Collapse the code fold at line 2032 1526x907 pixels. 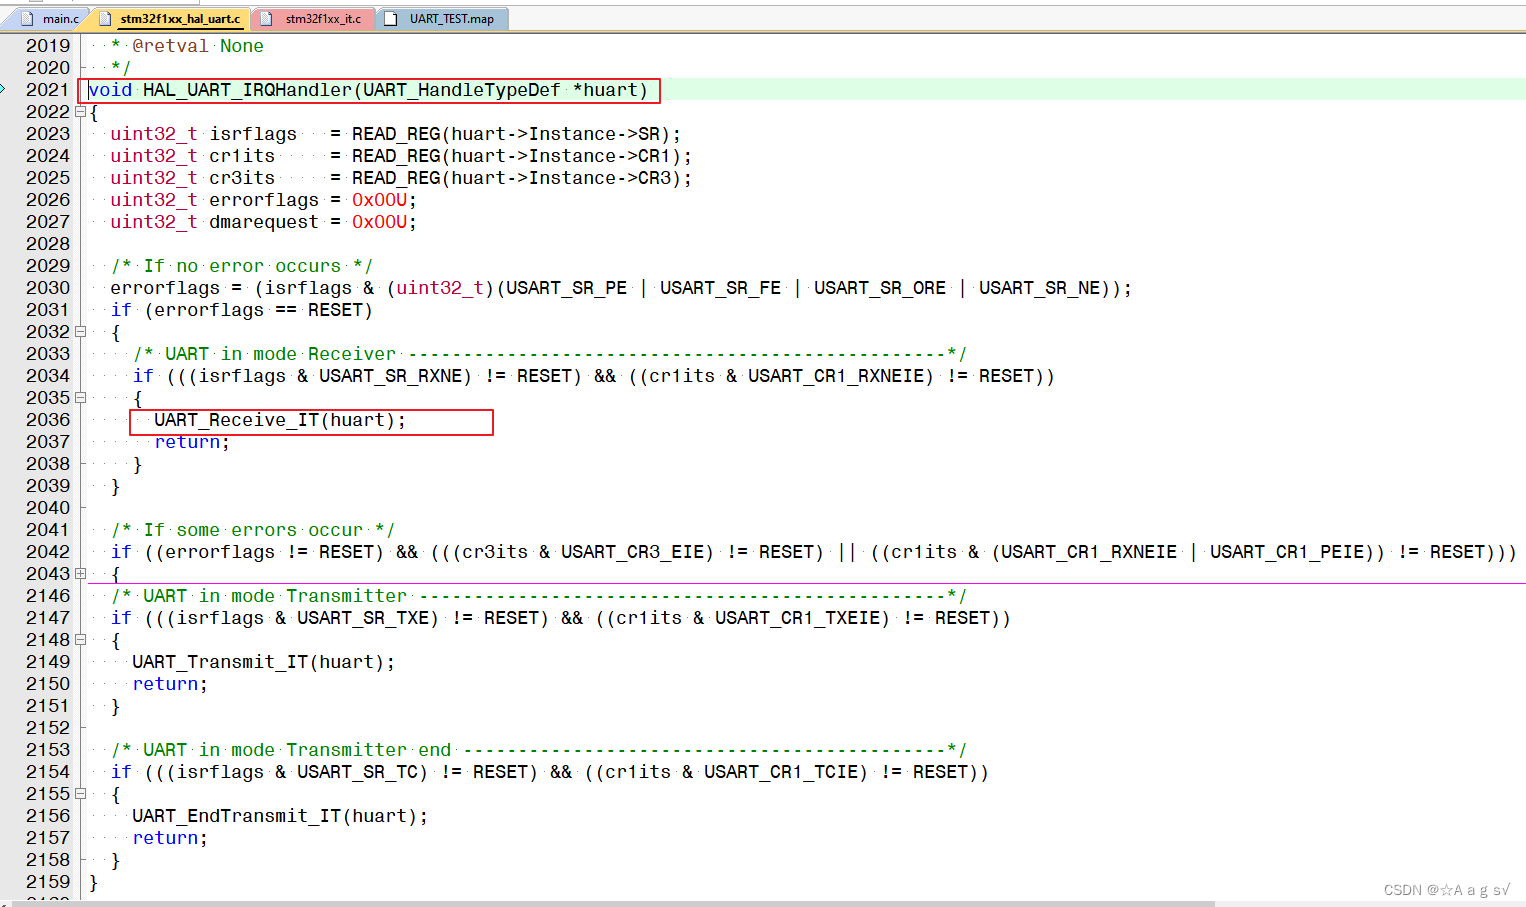(x=81, y=332)
